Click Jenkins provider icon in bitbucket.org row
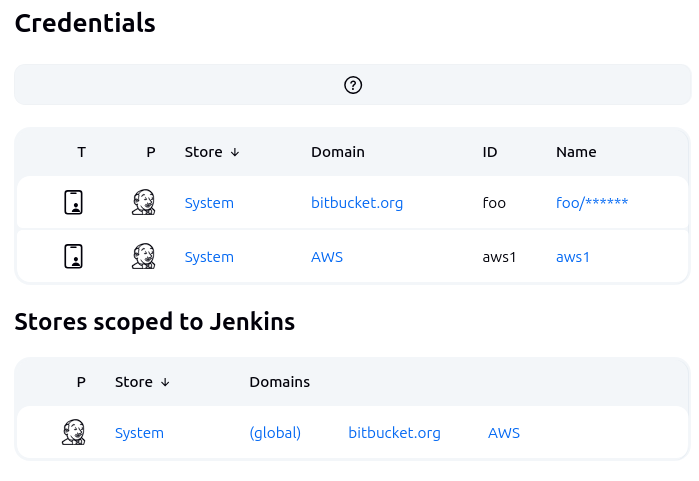 (143, 203)
